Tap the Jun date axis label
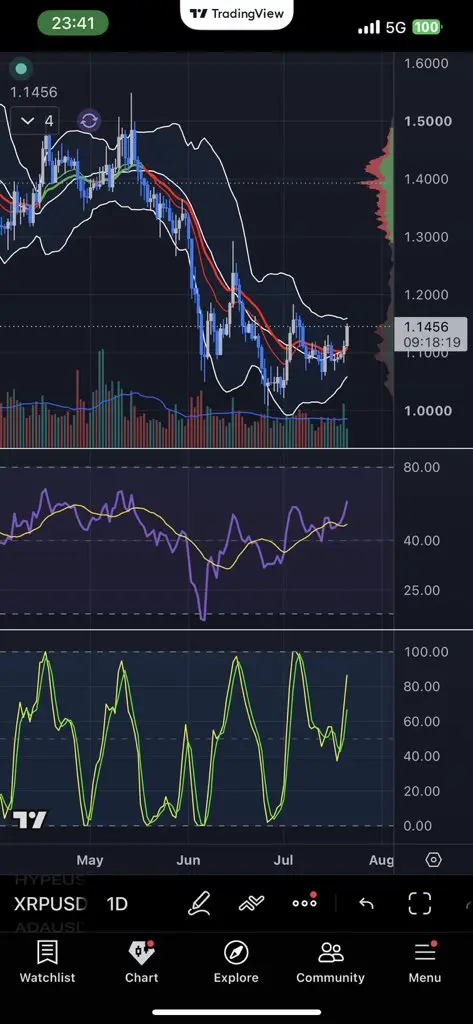Viewport: 473px width, 1024px height. click(x=188, y=860)
